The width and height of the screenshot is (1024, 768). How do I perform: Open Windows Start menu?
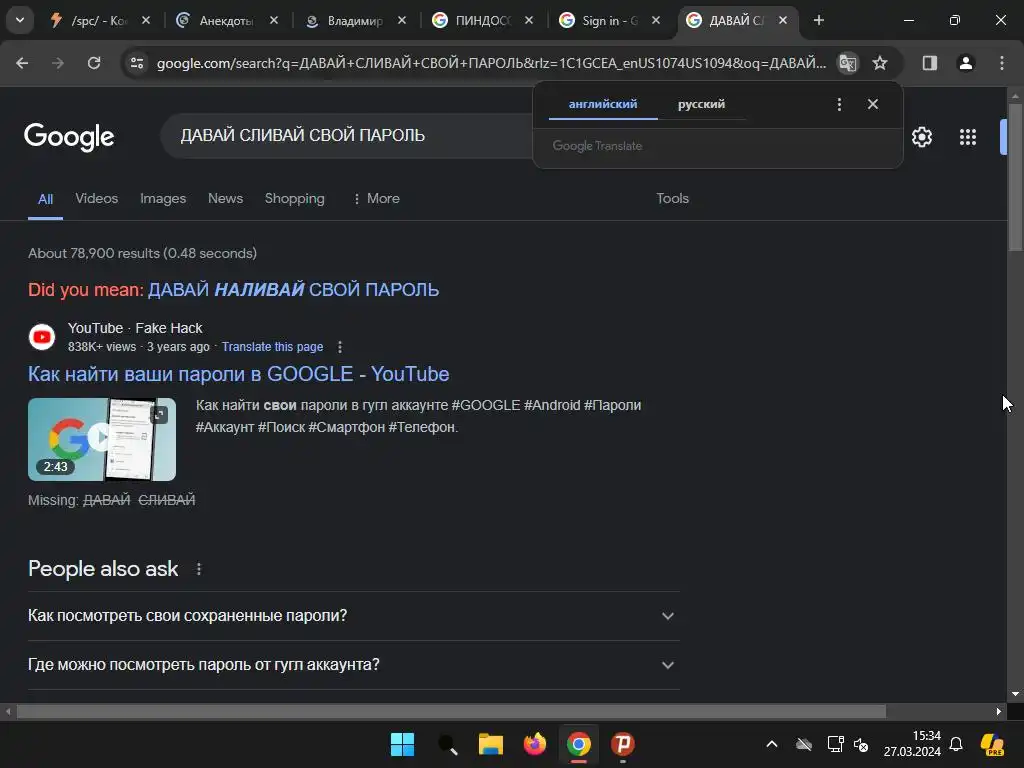[402, 744]
